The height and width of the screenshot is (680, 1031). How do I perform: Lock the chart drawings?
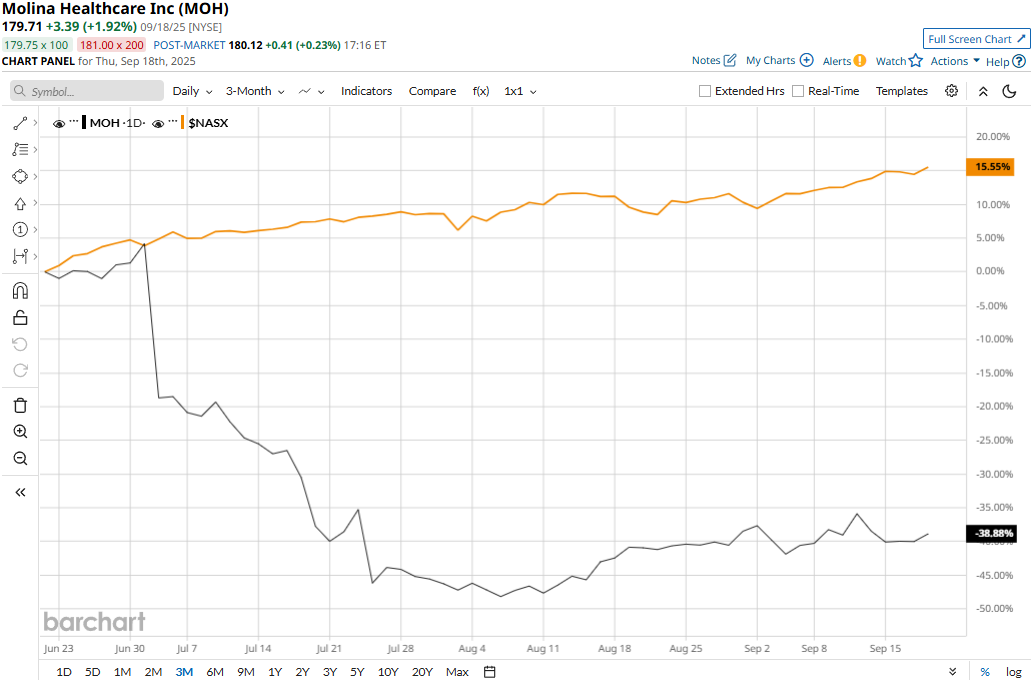pyautogui.click(x=20, y=318)
